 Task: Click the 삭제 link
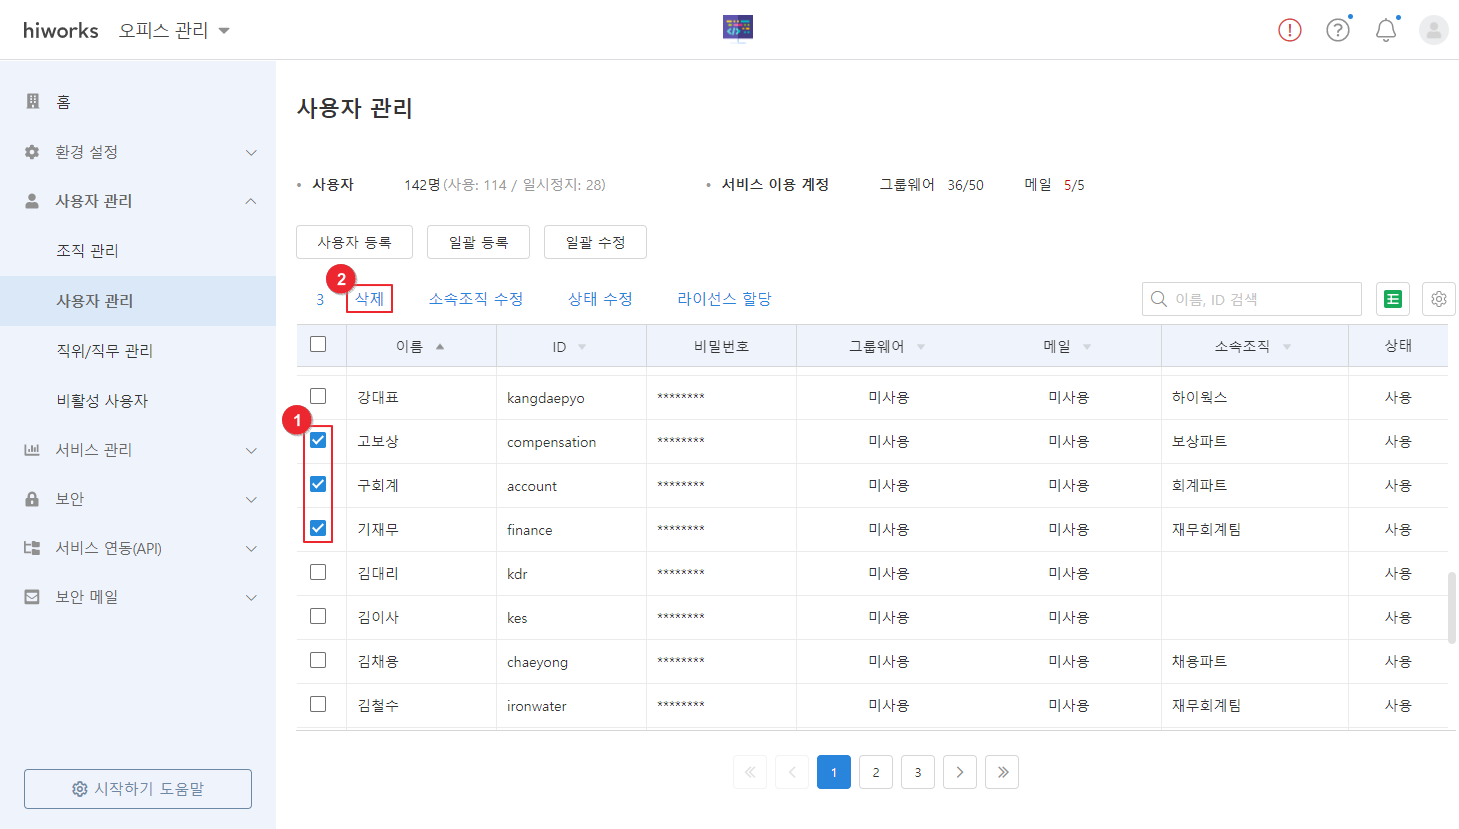369,299
